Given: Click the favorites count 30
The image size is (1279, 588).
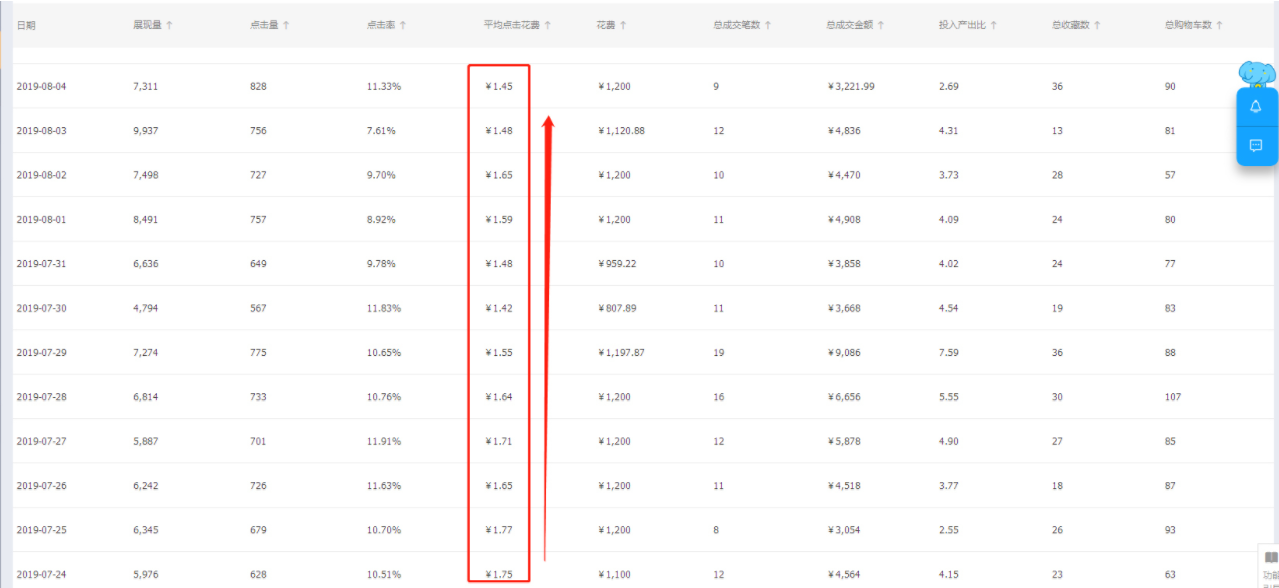Looking at the screenshot, I should [x=1058, y=397].
